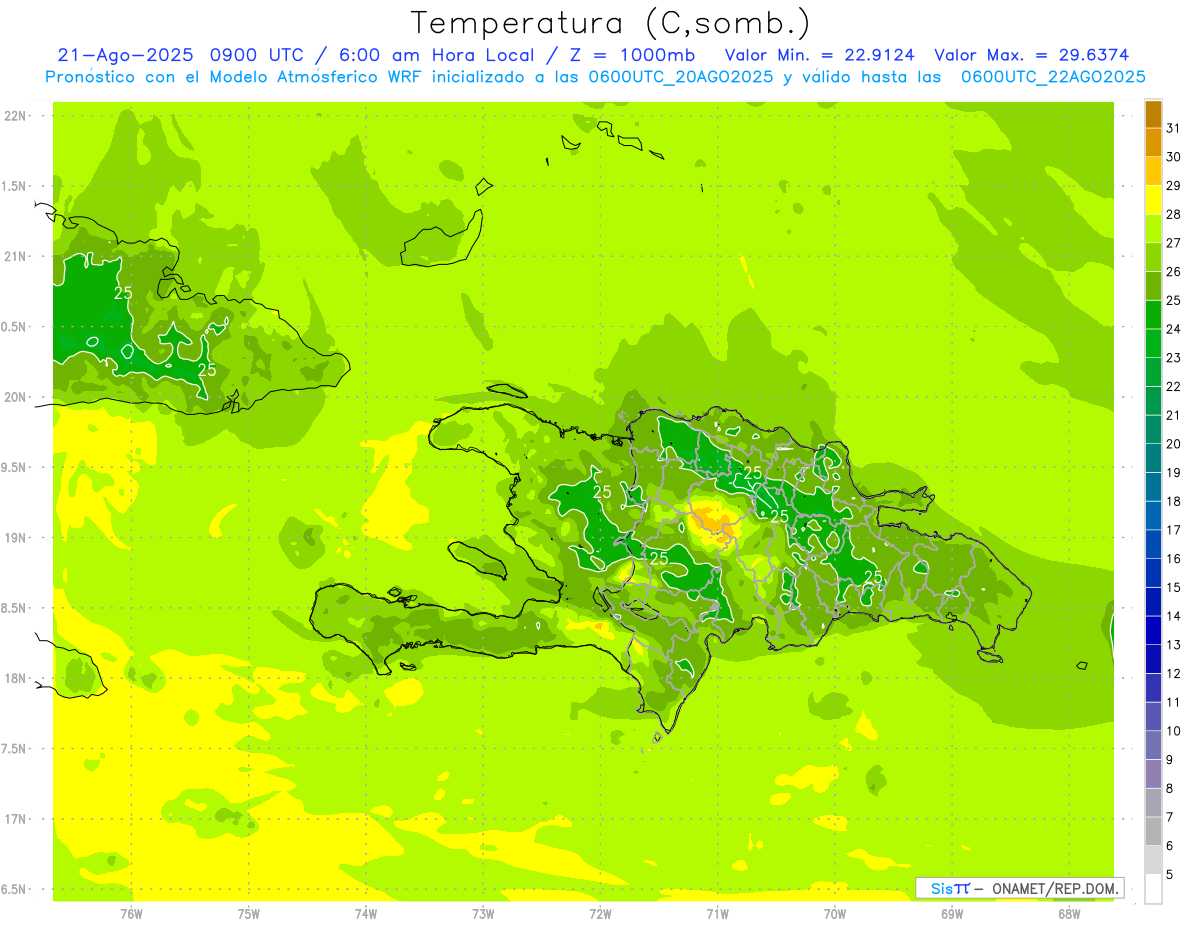Click the "76W" longitude axis label
Screen dimensions: 1200x927
point(131,913)
